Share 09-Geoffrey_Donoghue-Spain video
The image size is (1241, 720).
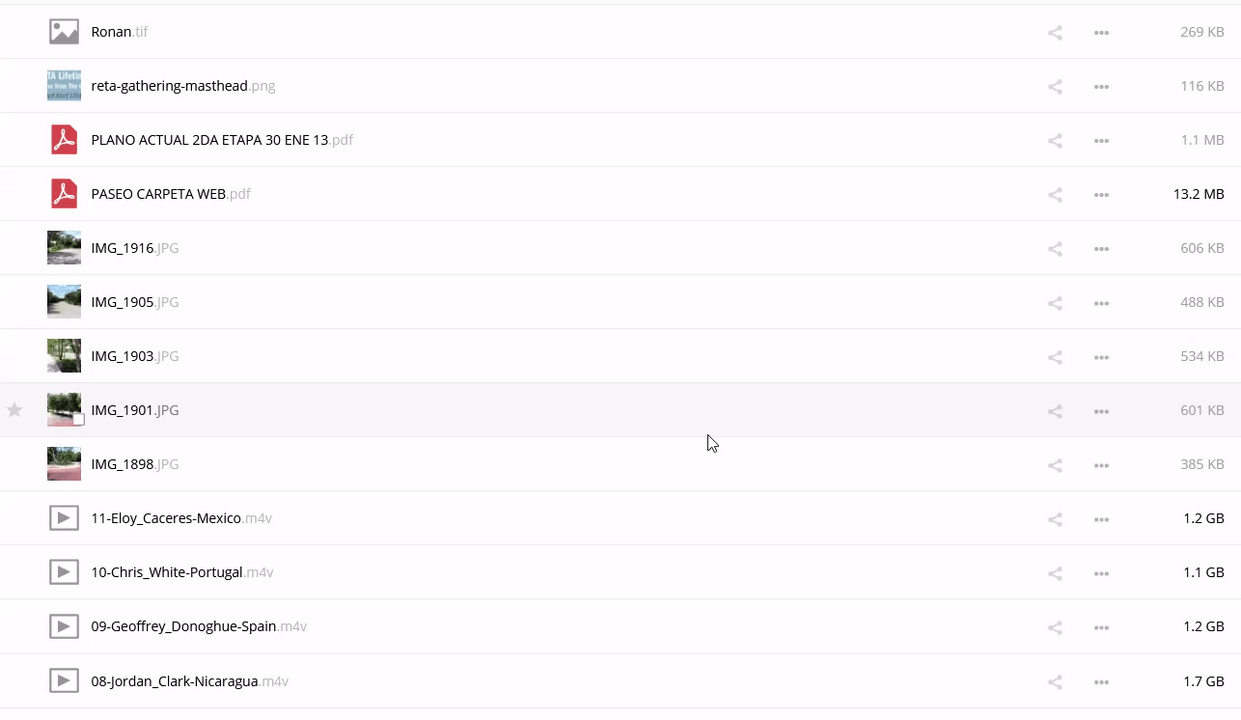point(1054,627)
